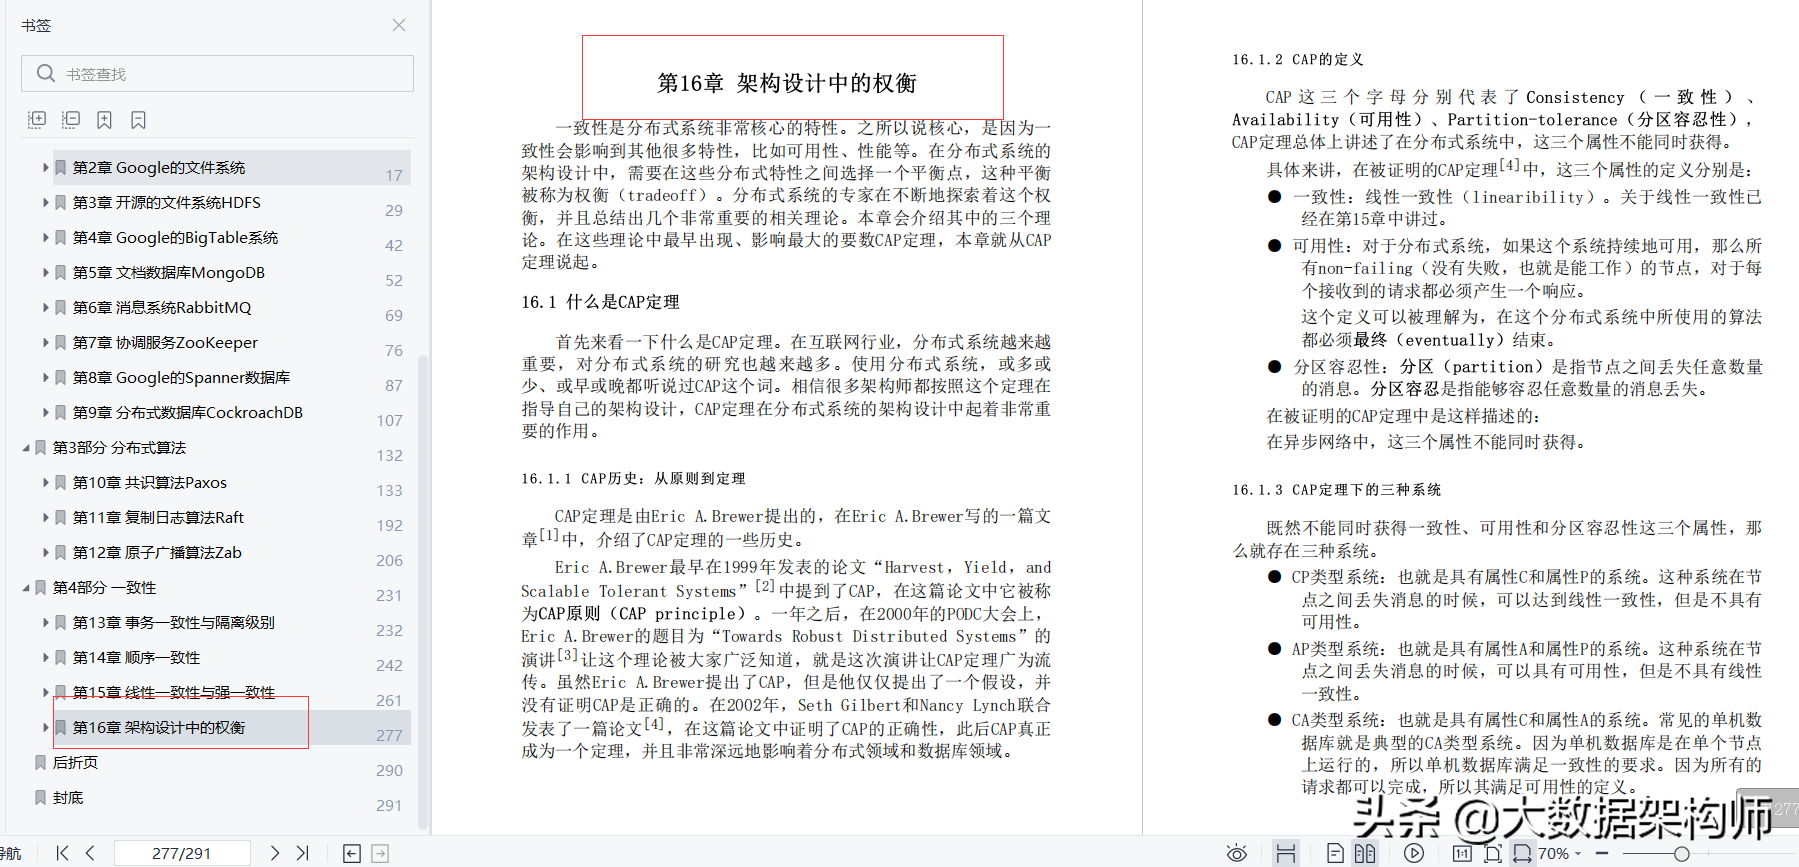Click footnote reference [1] after 章
The width and height of the screenshot is (1799, 867).
549,535
